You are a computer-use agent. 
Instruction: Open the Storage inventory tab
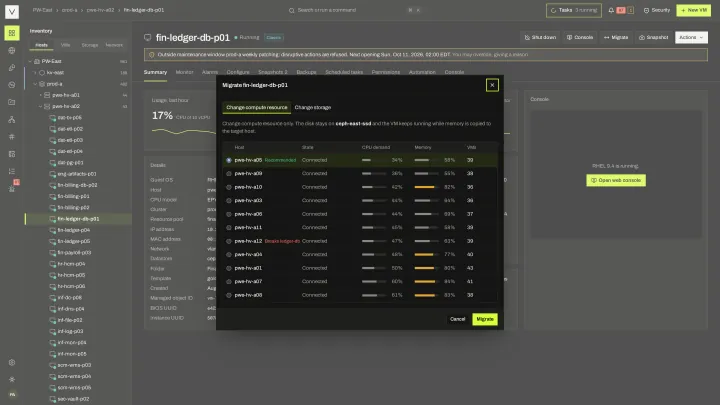tap(90, 45)
